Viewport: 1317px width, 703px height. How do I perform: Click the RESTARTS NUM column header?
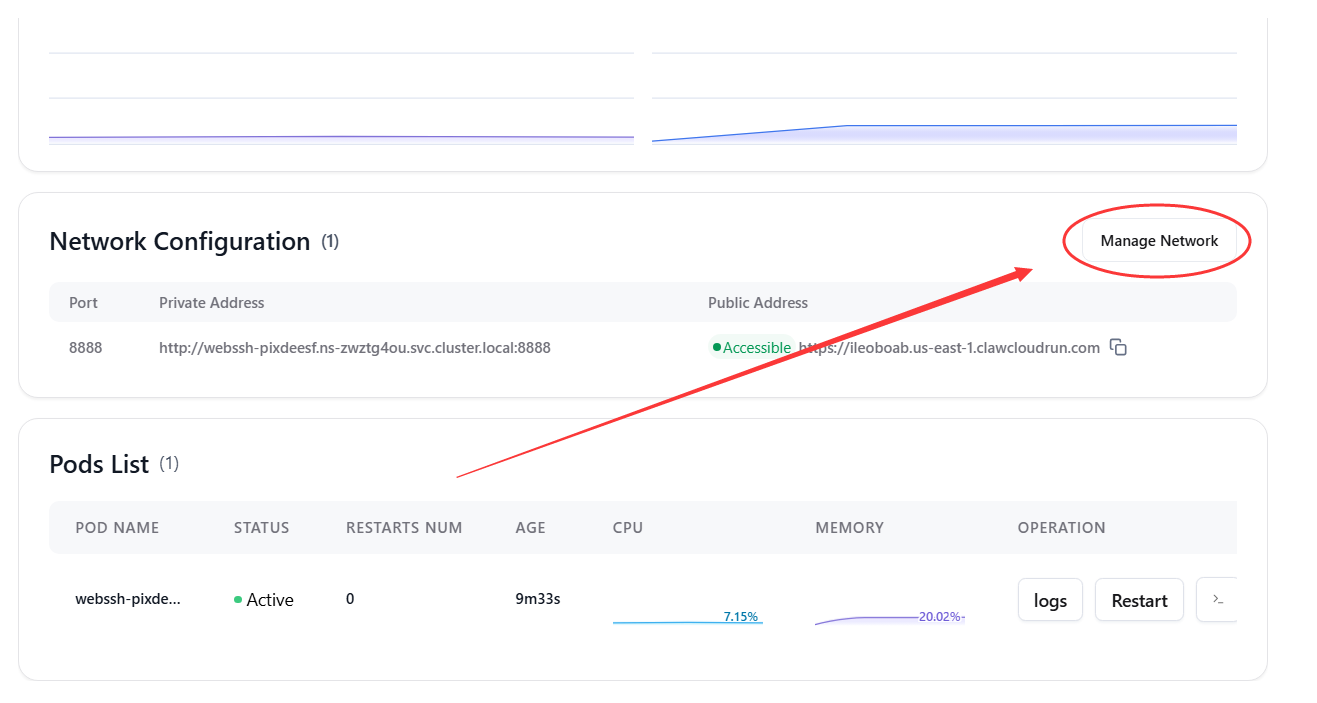tap(404, 527)
